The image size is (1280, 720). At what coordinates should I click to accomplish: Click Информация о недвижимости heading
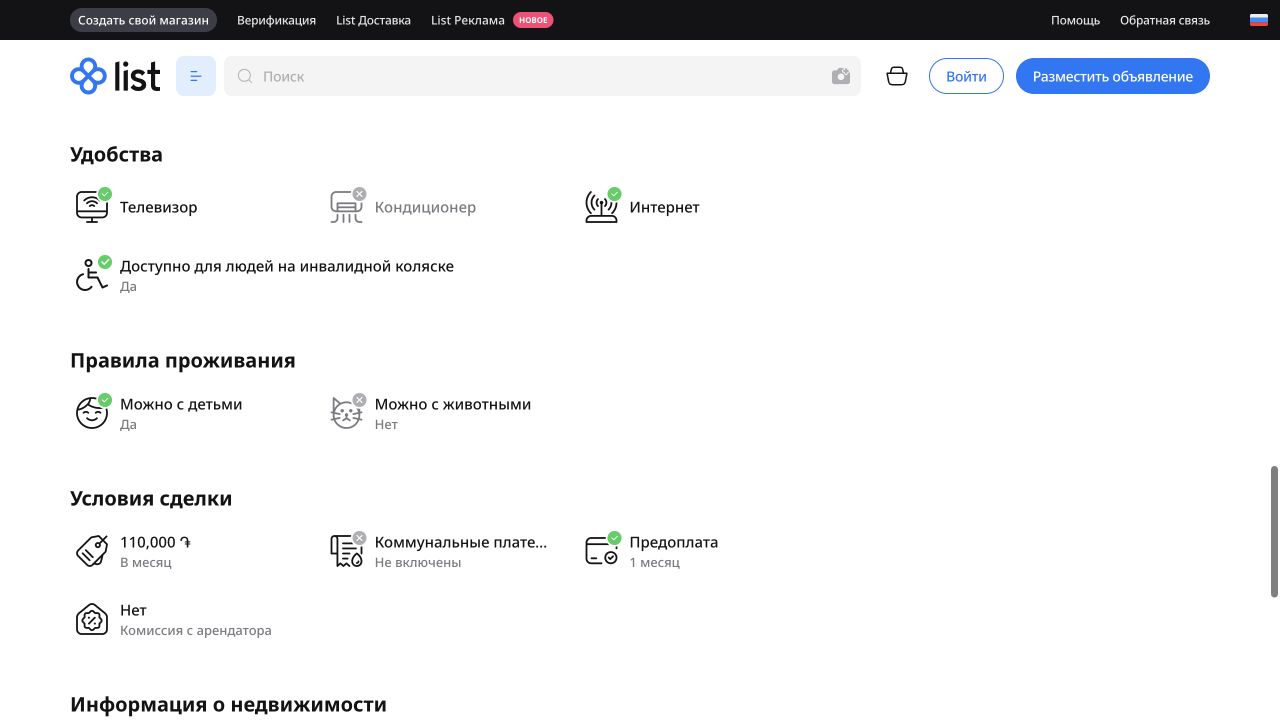tap(228, 704)
